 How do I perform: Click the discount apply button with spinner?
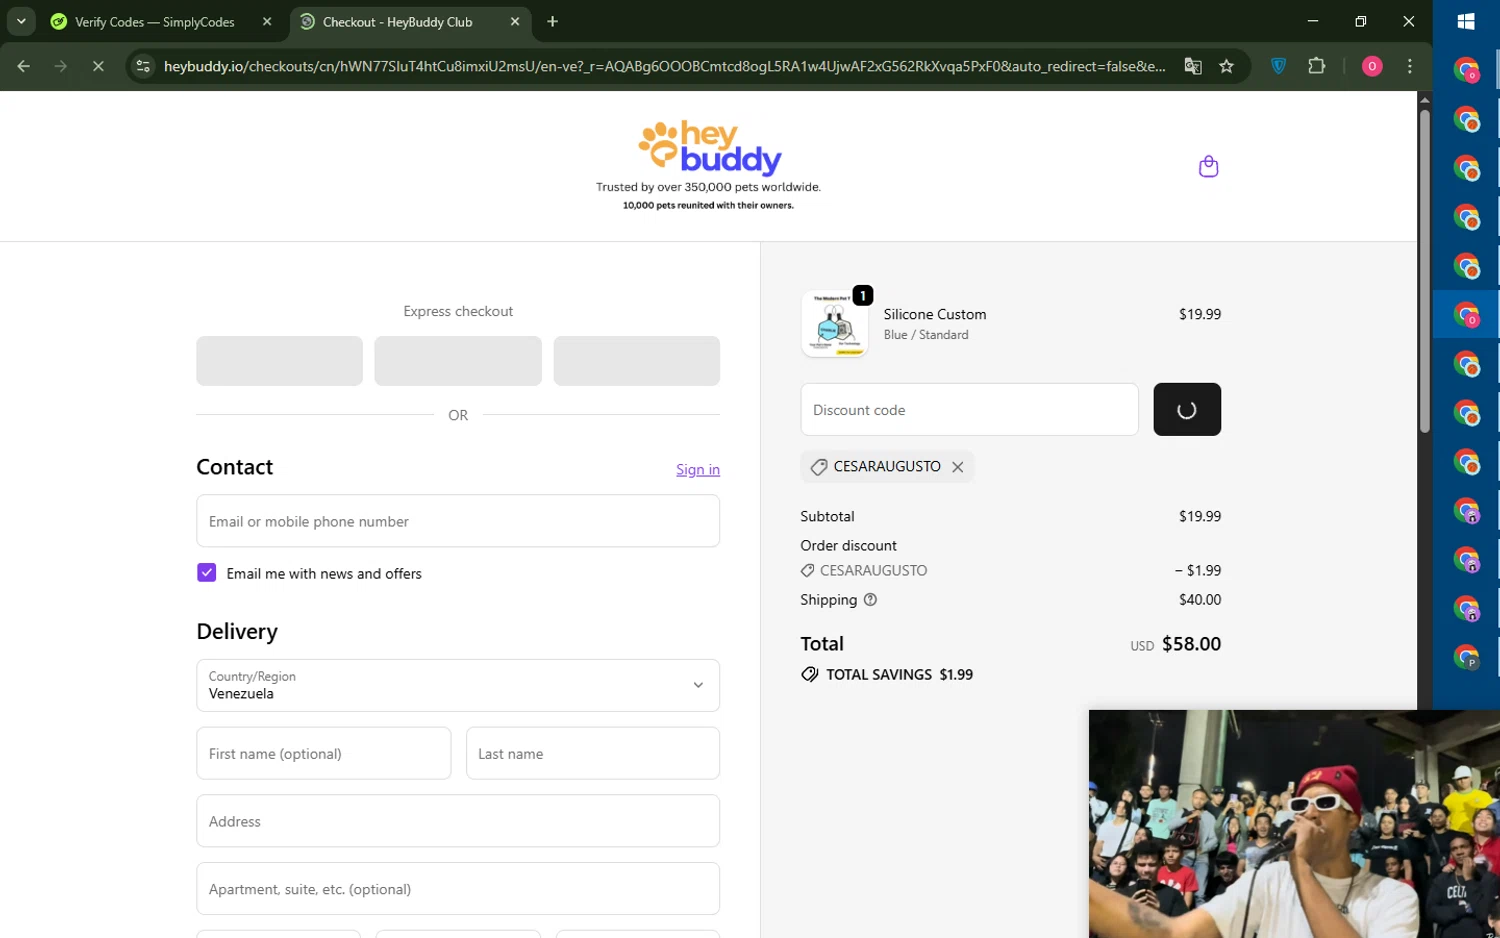tap(1187, 409)
